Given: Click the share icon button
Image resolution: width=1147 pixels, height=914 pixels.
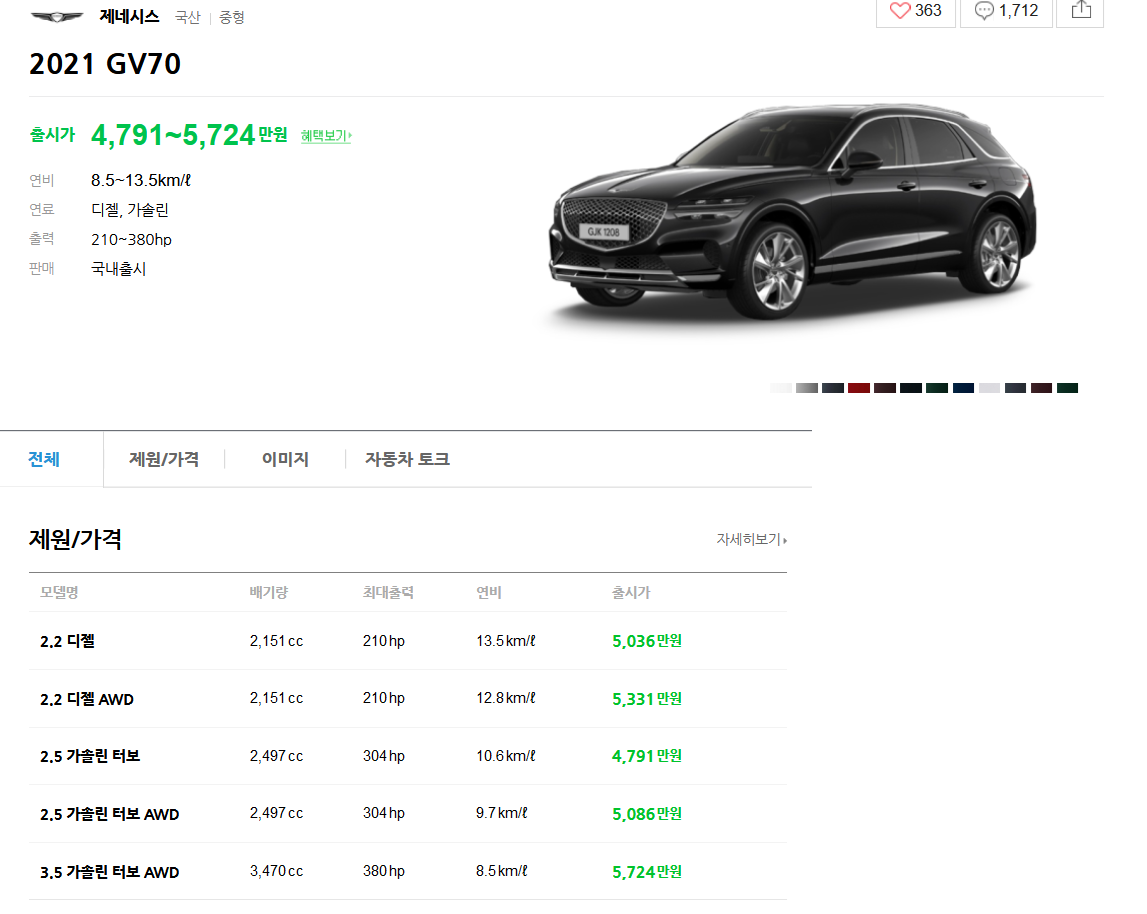Looking at the screenshot, I should [1081, 11].
